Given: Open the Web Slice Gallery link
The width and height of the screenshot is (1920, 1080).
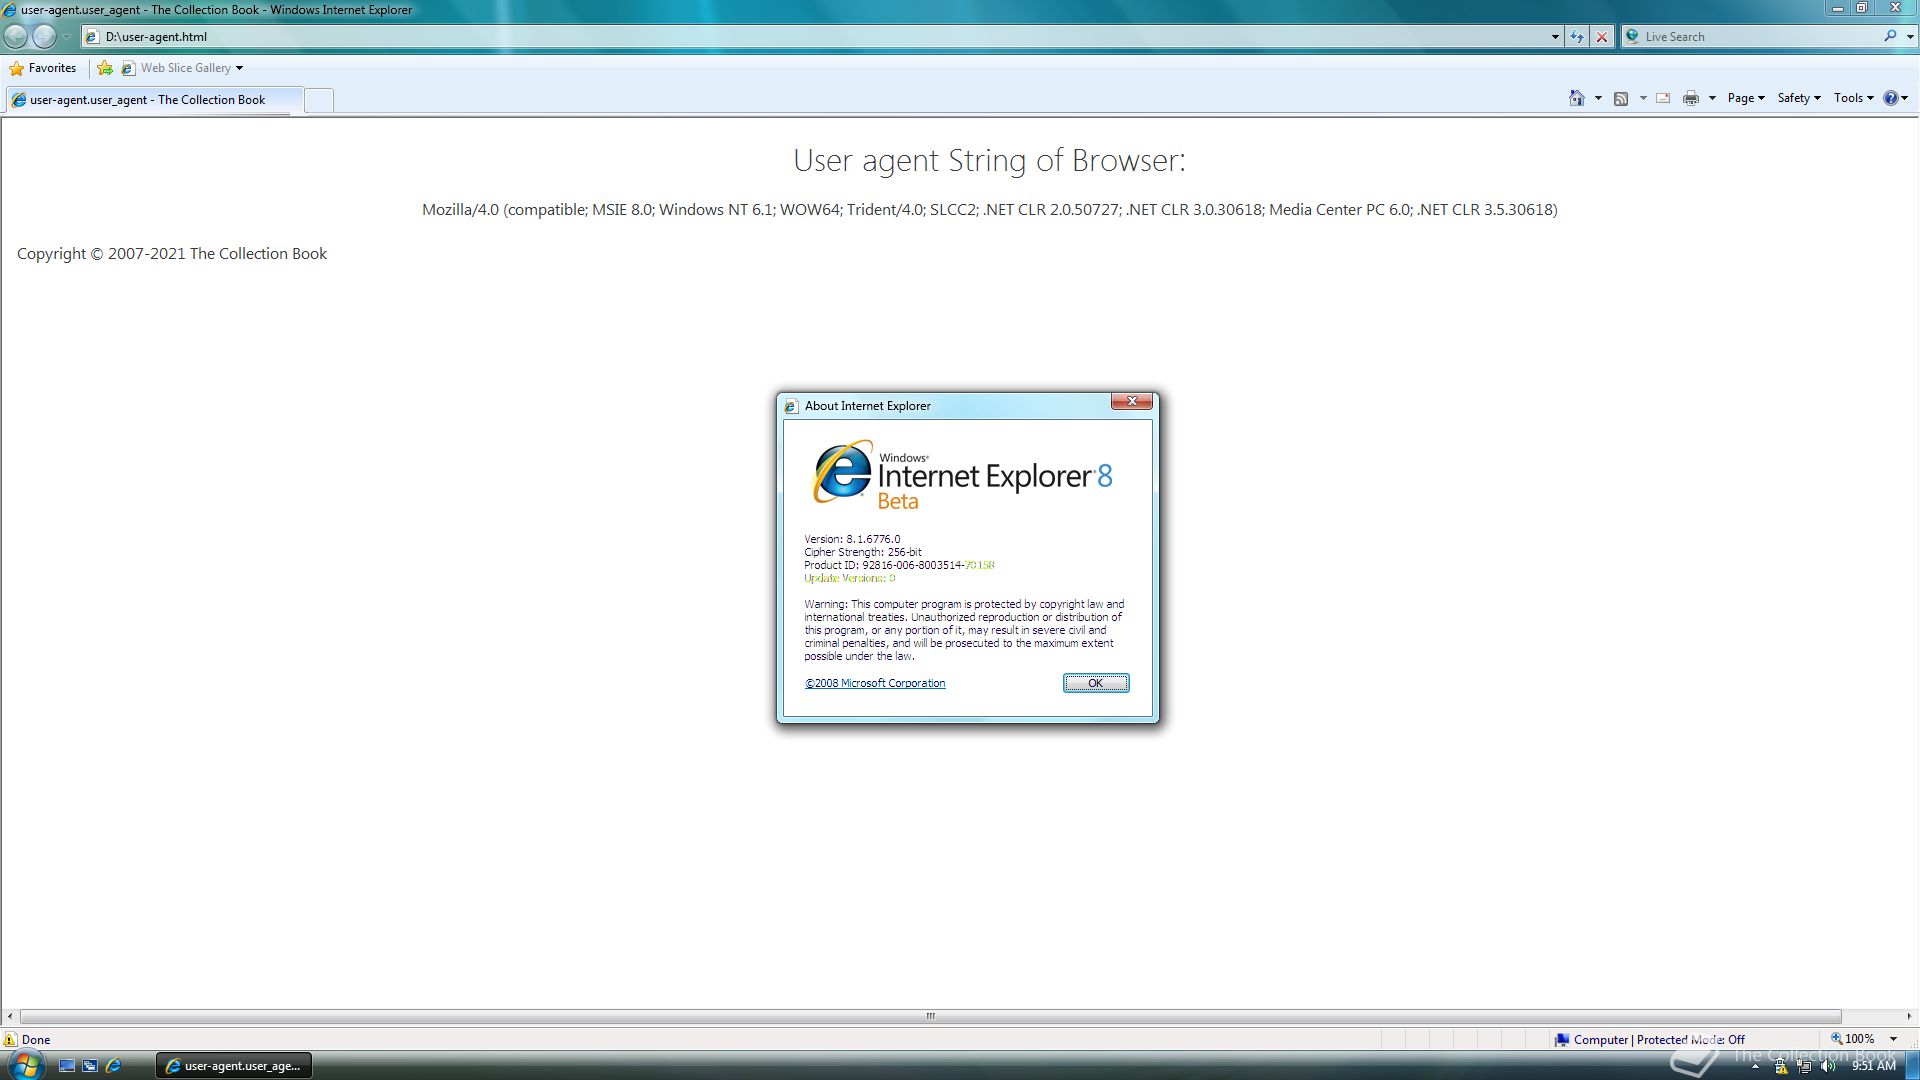Looking at the screenshot, I should click(181, 68).
